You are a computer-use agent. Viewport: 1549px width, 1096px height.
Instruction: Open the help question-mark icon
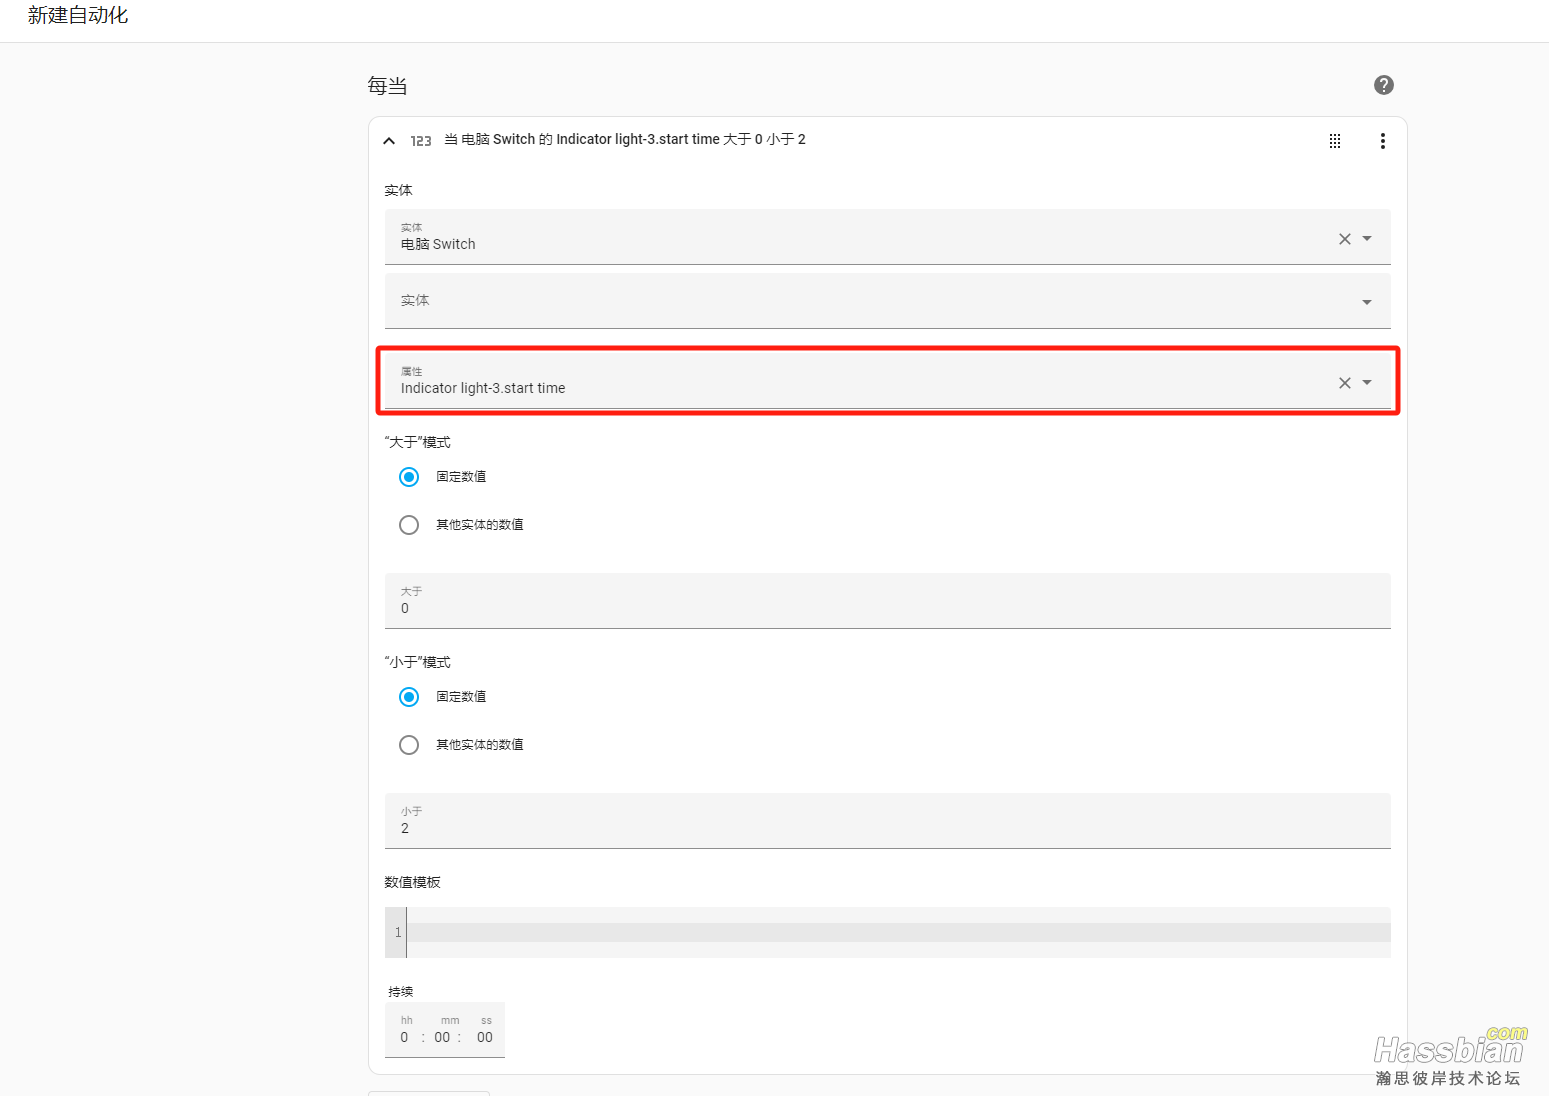tap(1383, 85)
